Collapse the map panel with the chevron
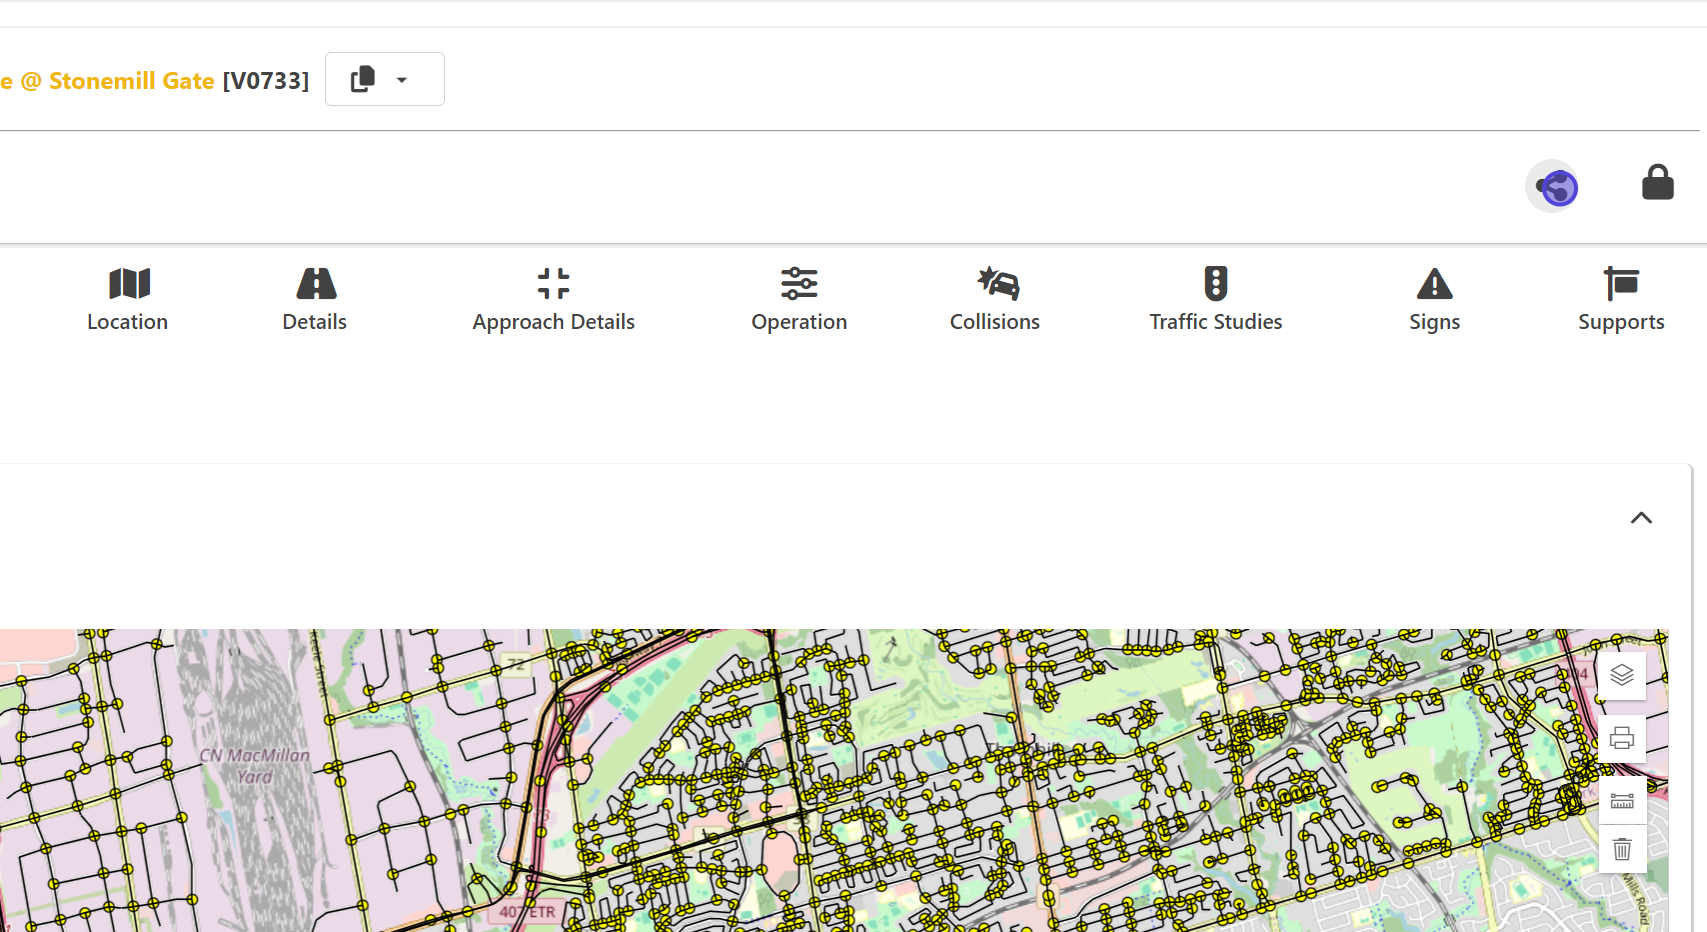 [x=1641, y=518]
